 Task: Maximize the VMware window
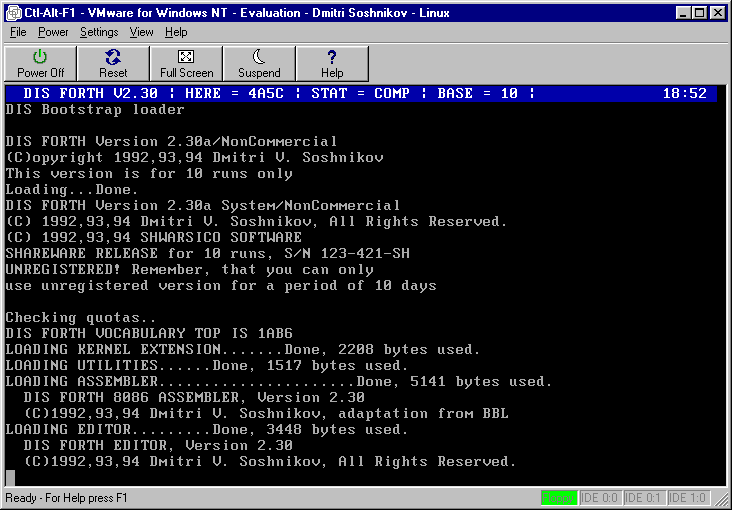click(699, 13)
